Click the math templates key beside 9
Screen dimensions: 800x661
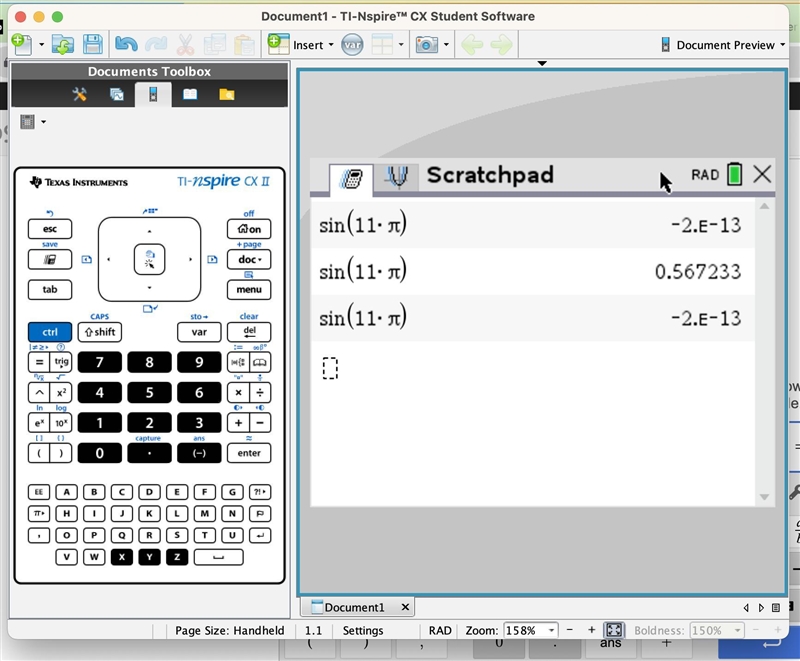pyautogui.click(x=238, y=362)
